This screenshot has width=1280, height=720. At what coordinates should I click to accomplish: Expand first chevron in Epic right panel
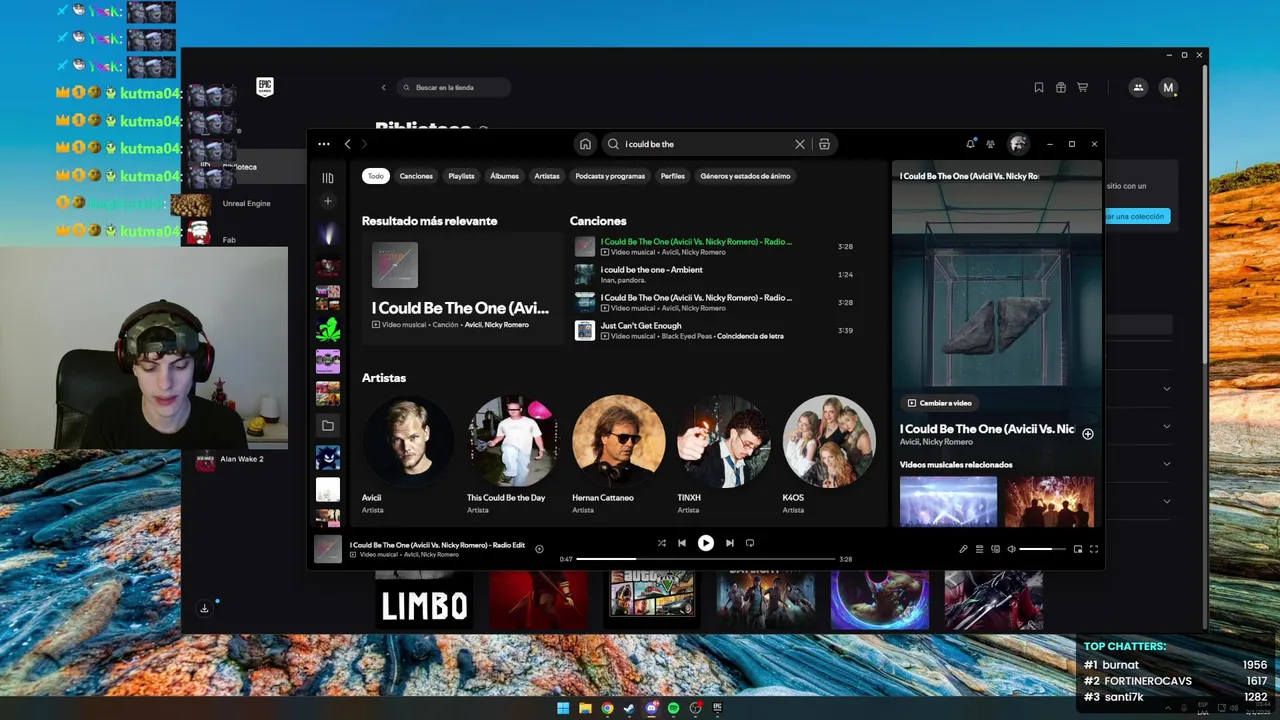(x=1166, y=389)
